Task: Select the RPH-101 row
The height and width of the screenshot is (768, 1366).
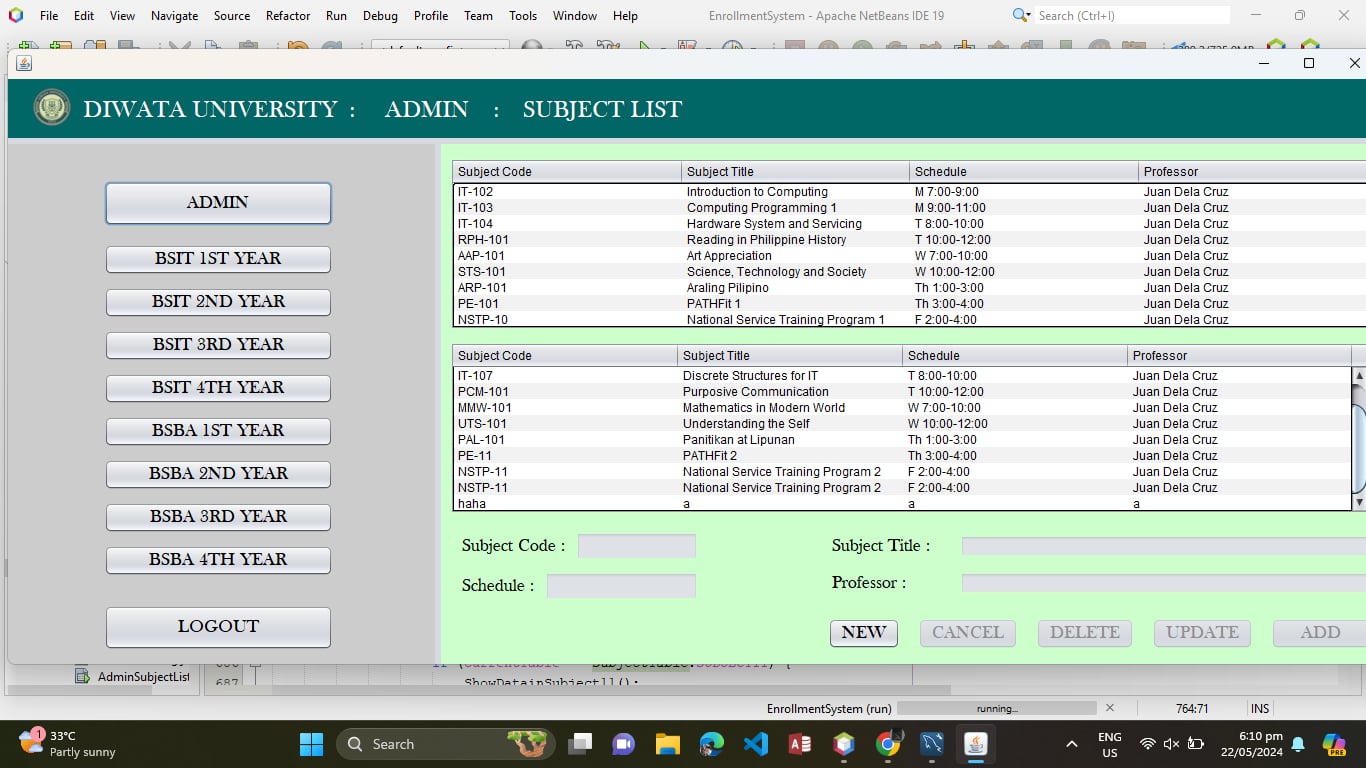Action: click(909, 240)
